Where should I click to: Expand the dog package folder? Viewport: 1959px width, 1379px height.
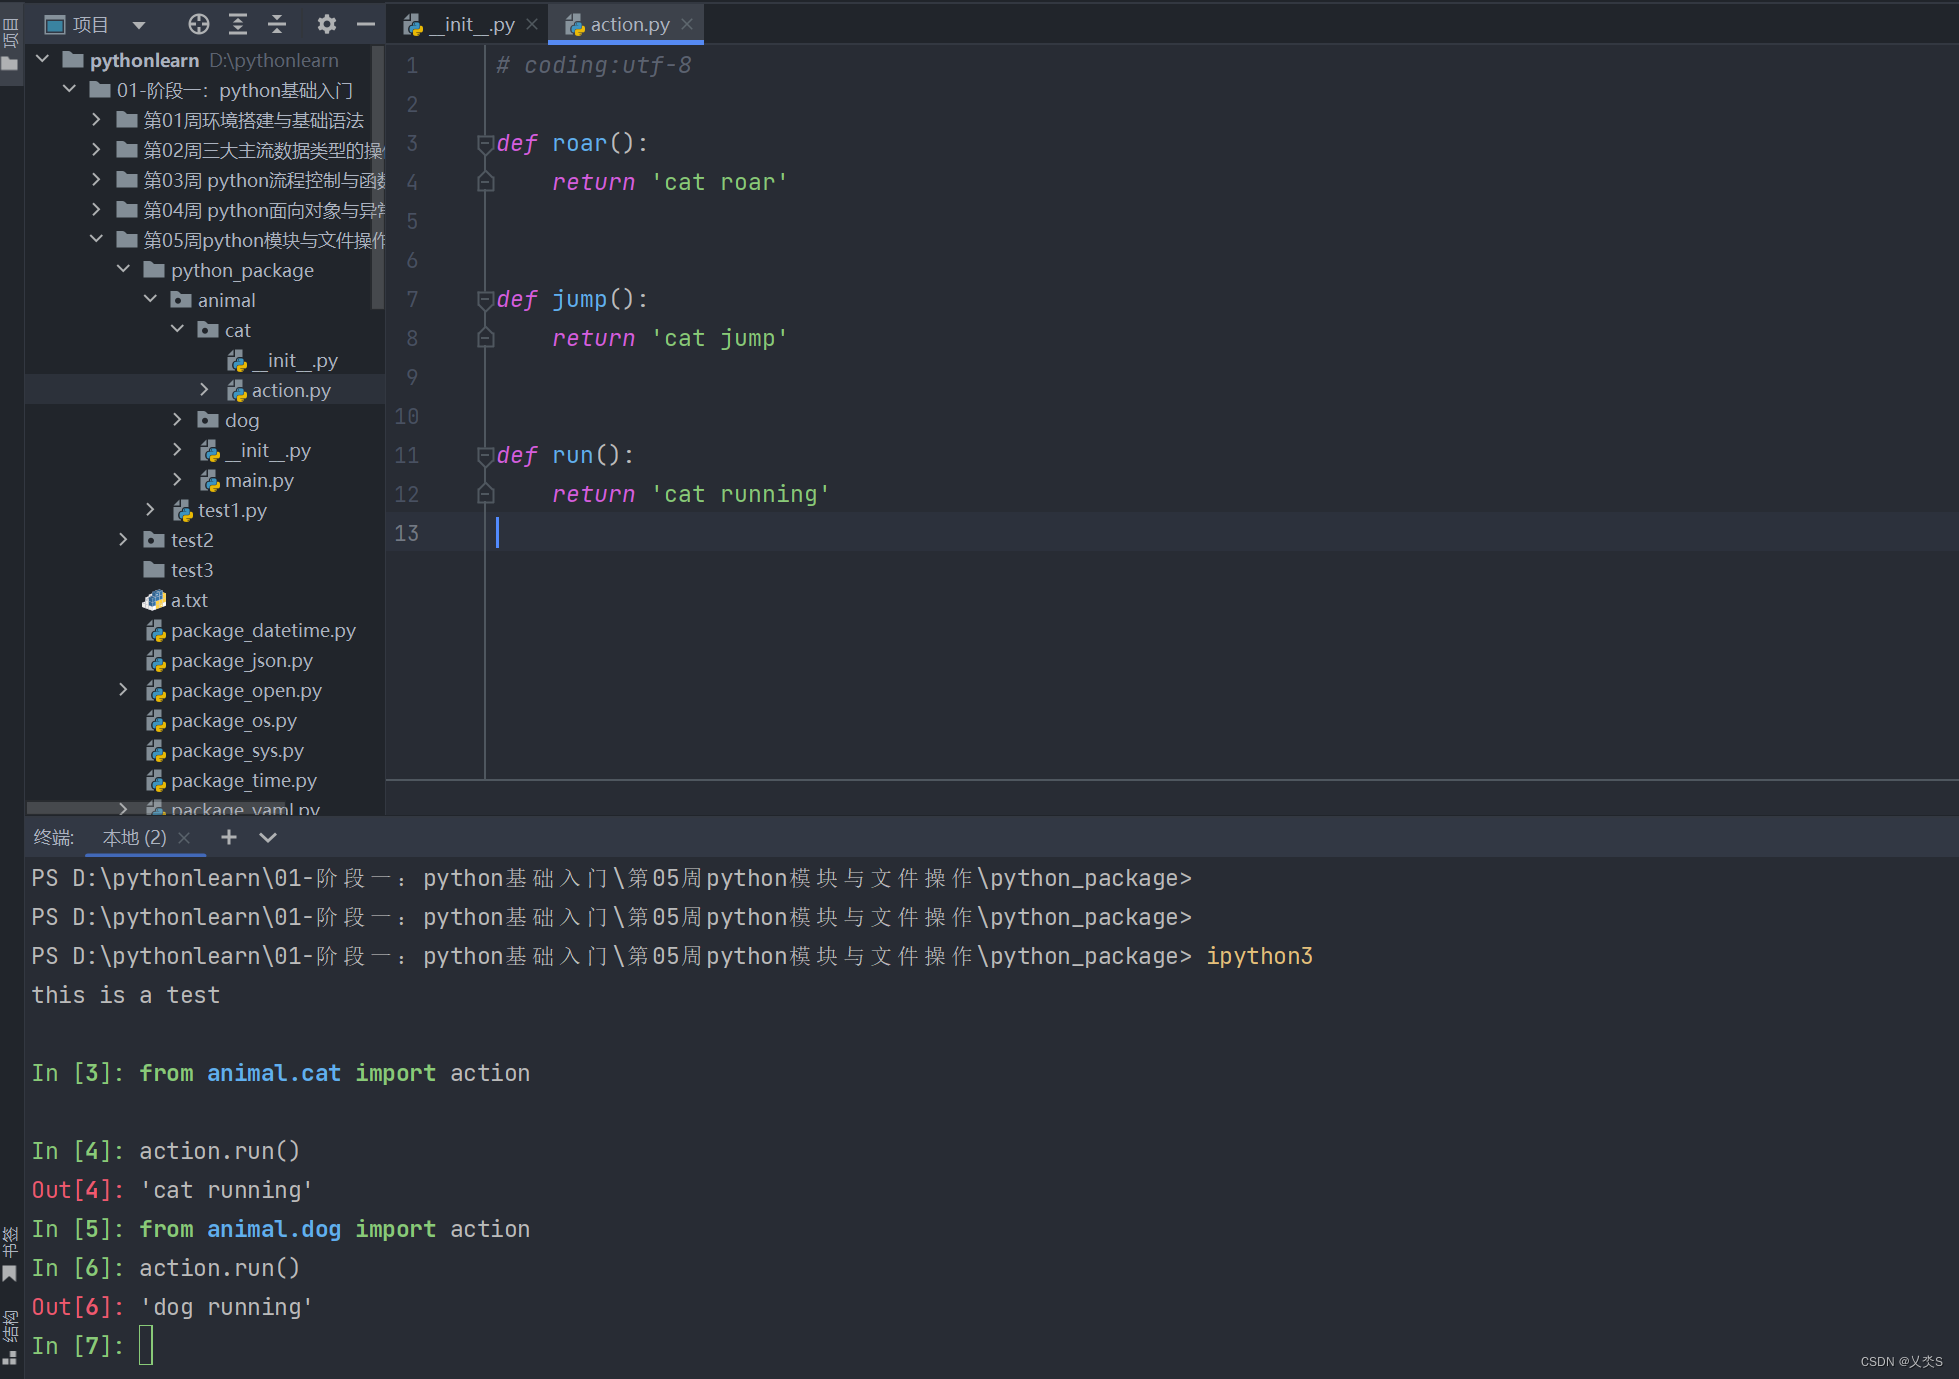pyautogui.click(x=178, y=420)
